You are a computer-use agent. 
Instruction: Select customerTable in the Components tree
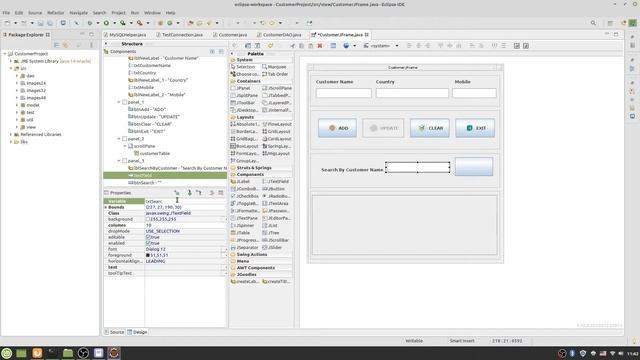(155, 153)
